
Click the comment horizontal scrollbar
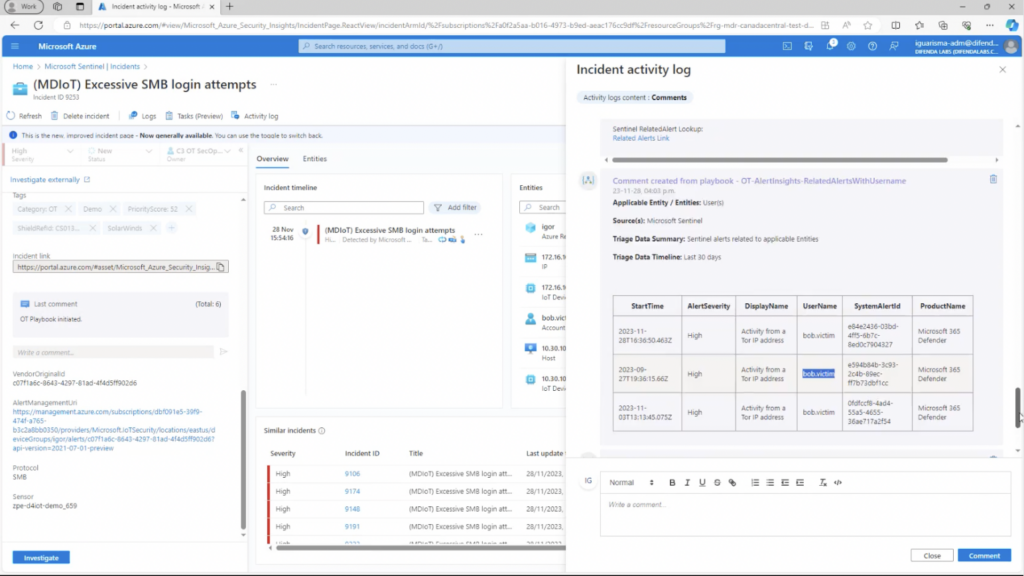point(780,160)
